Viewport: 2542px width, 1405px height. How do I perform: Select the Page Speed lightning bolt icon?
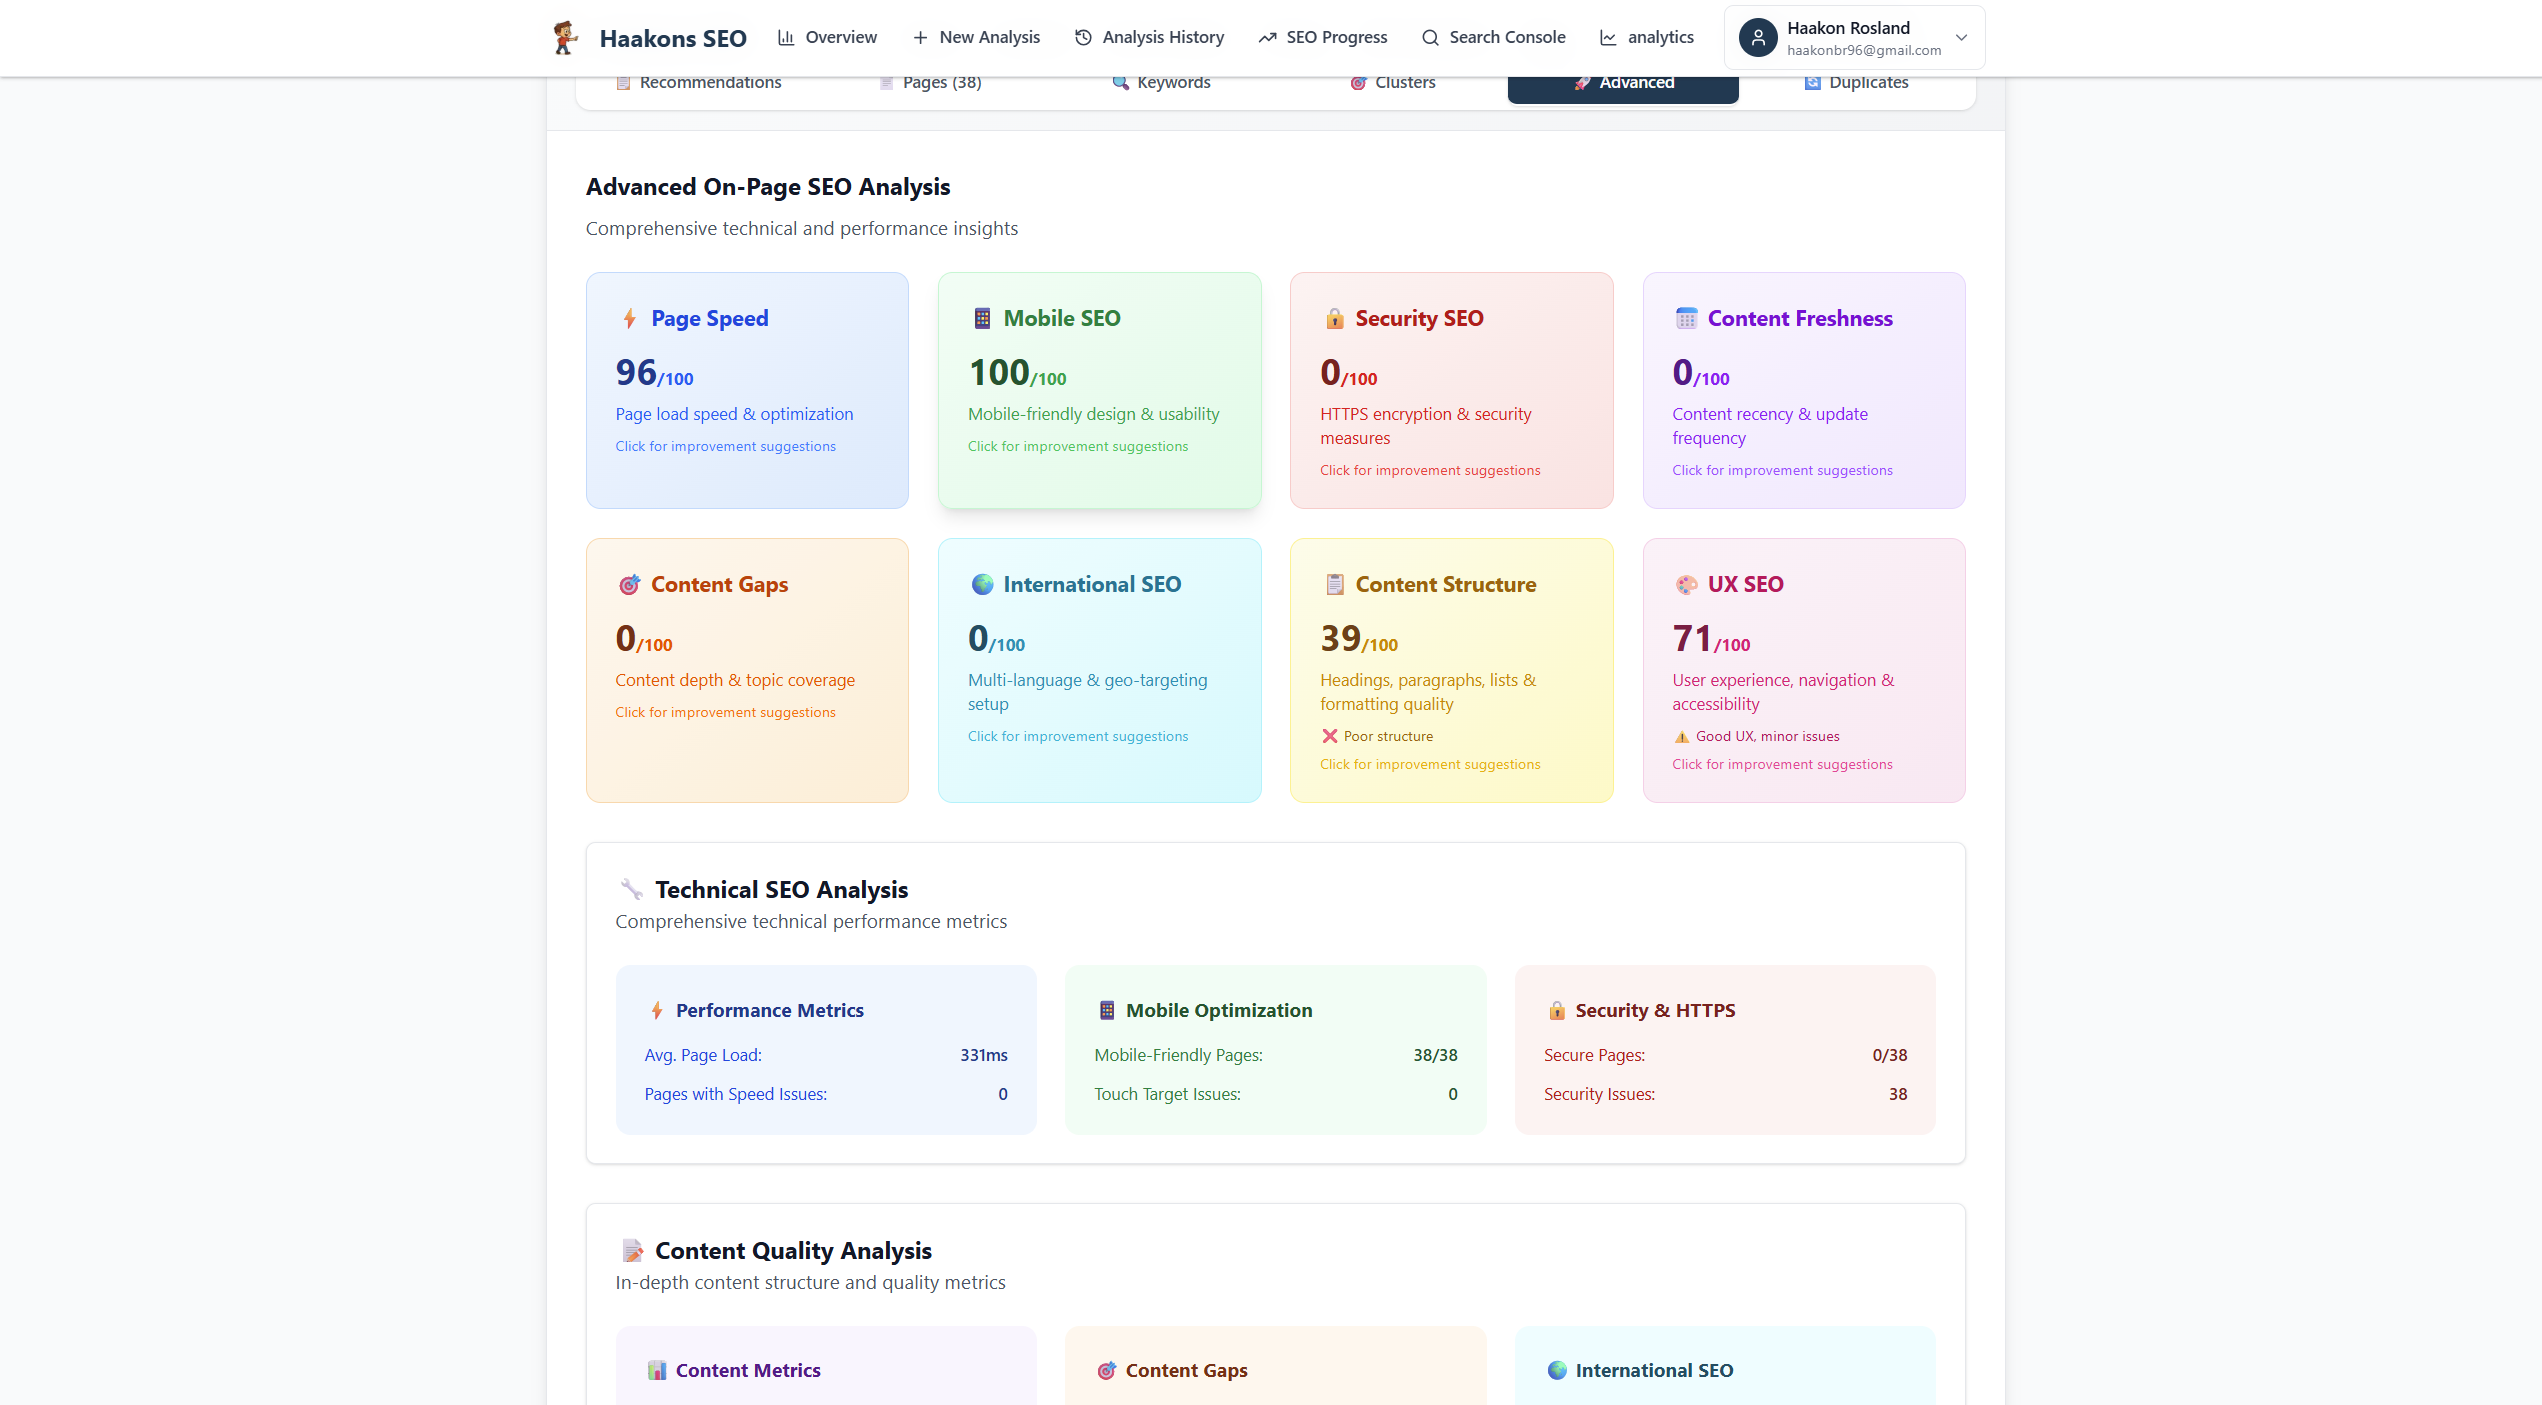tap(629, 318)
